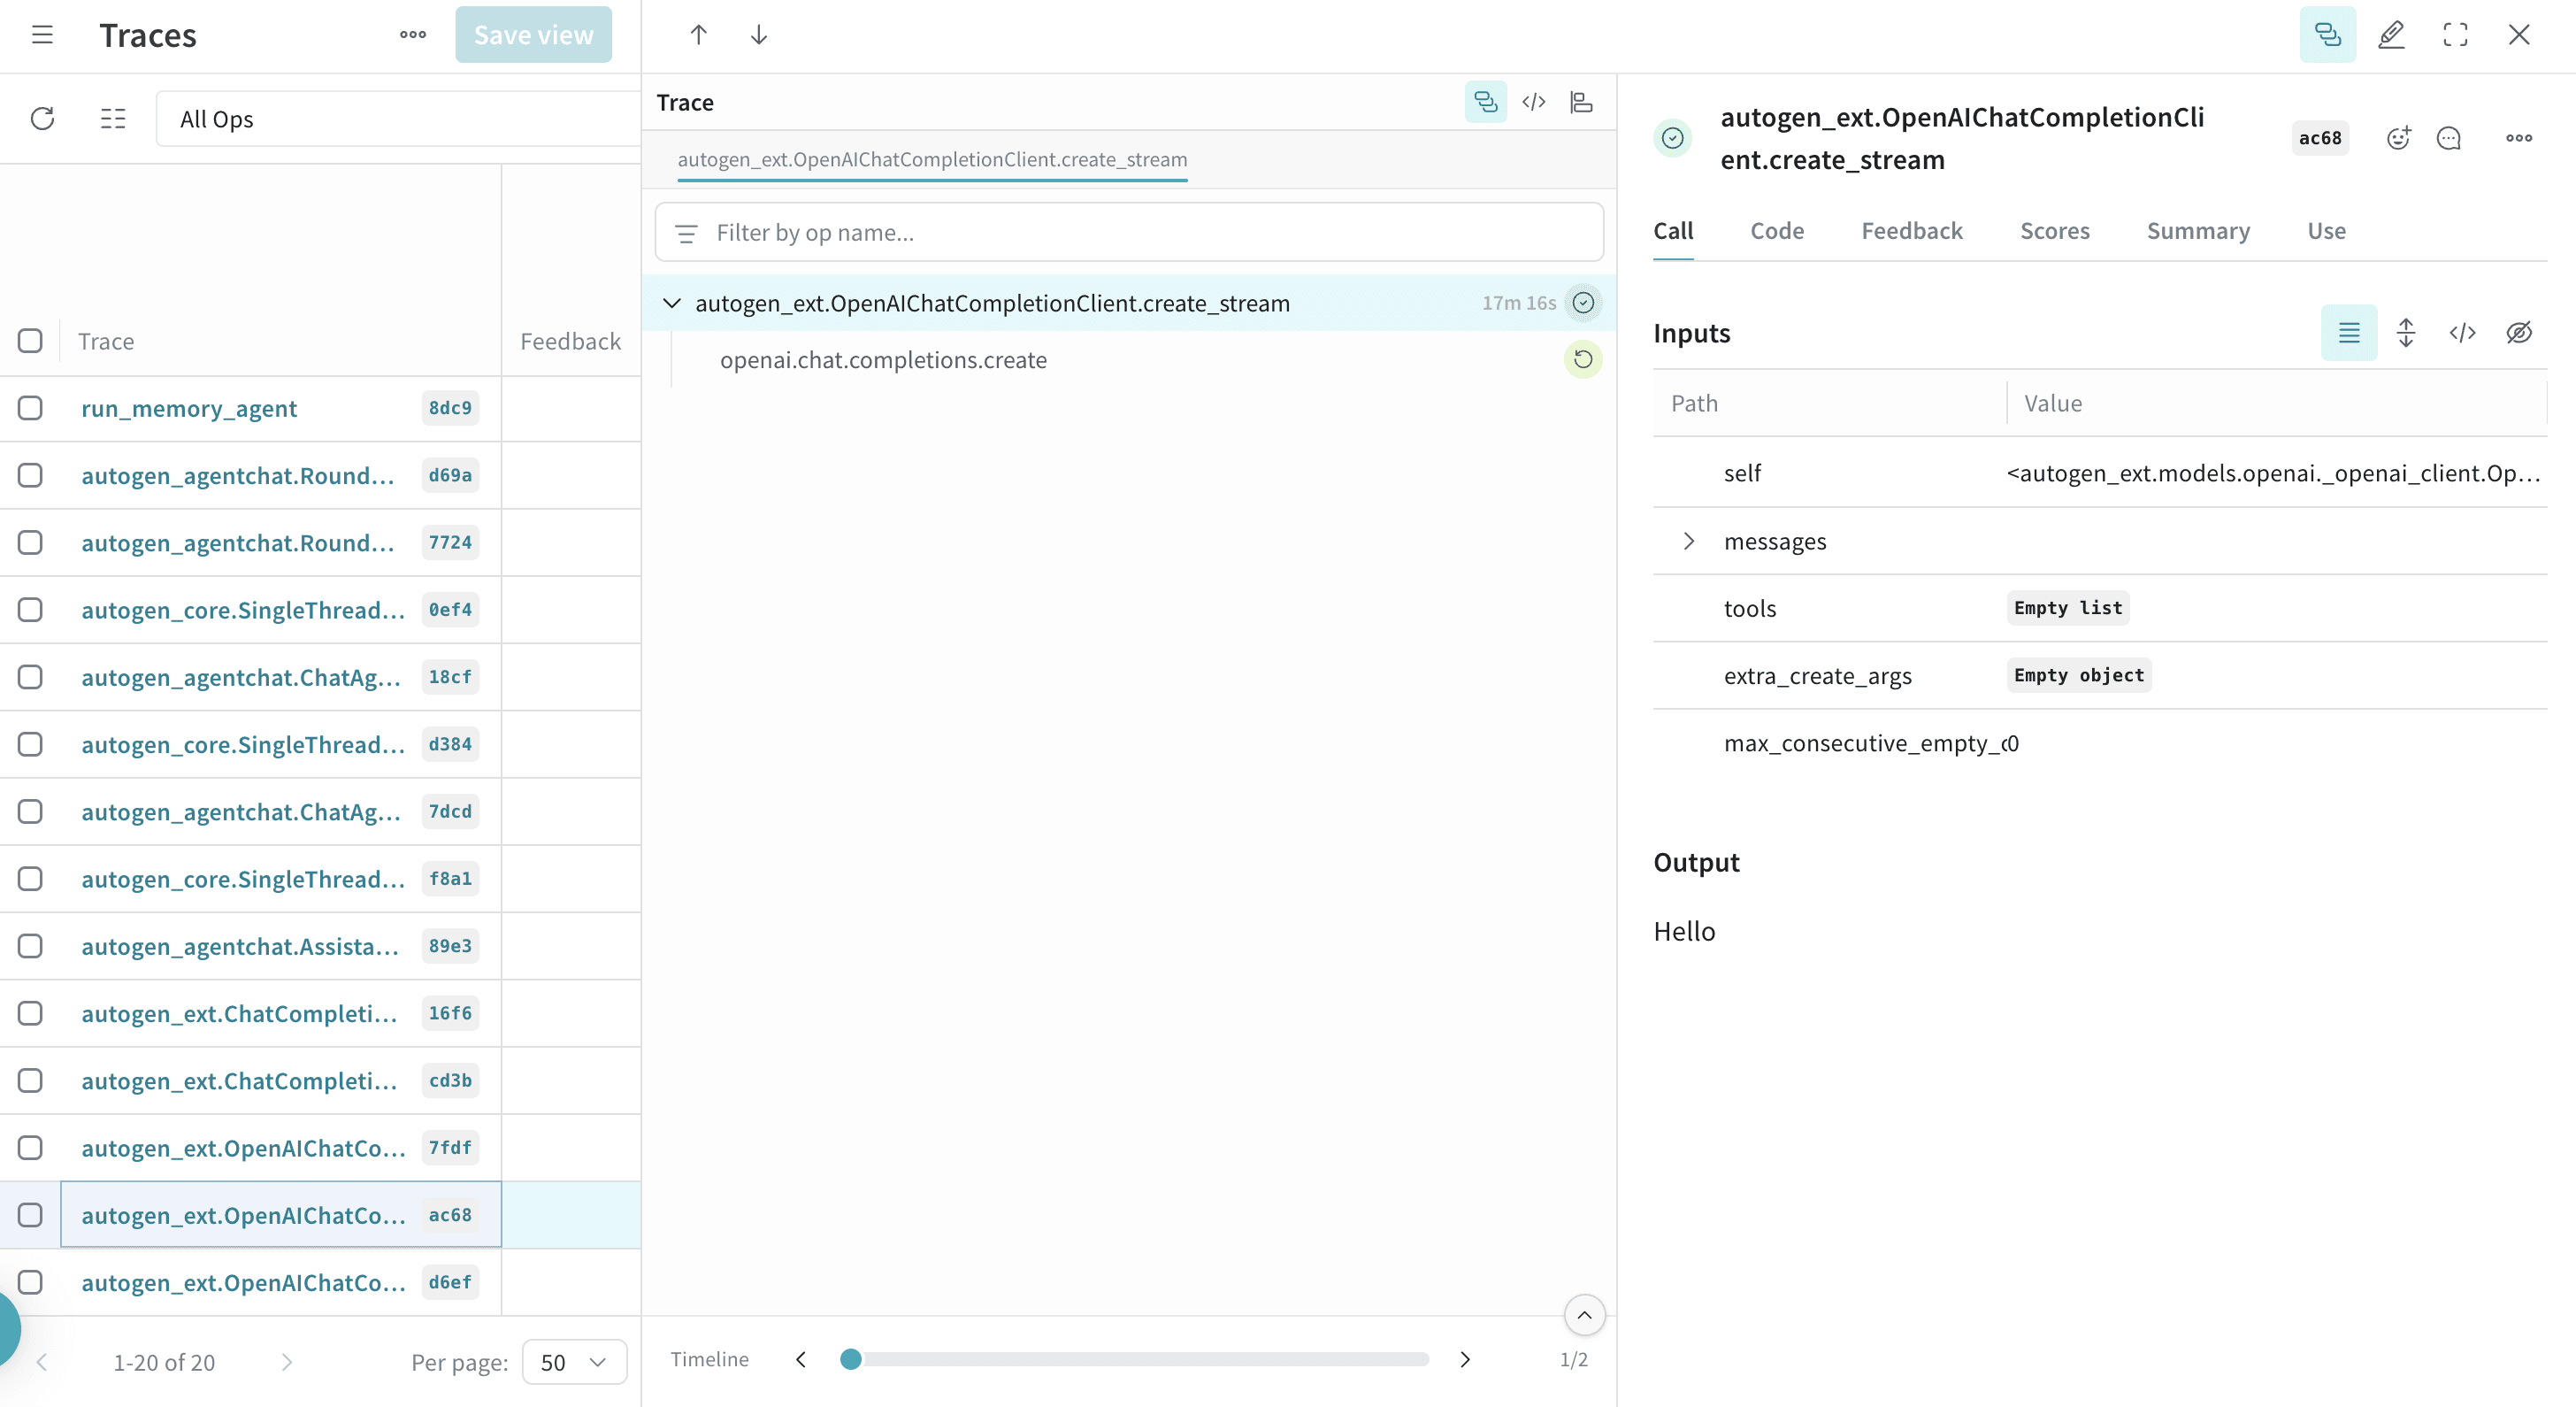The image size is (2576, 1407).
Task: Hide Inputs with the eye-slash icon
Action: point(2519,333)
